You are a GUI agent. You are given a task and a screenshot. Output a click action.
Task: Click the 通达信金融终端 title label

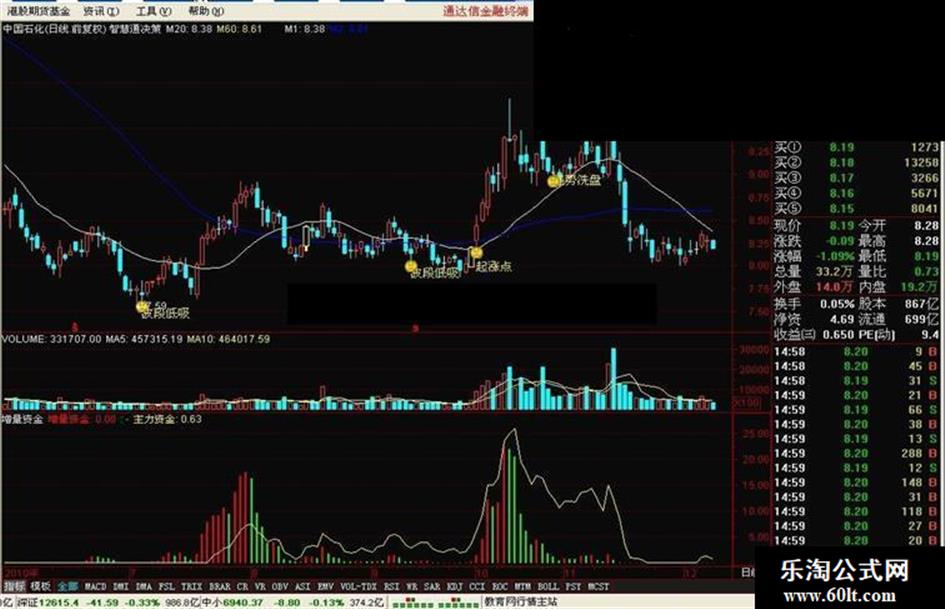pyautogui.click(x=486, y=11)
